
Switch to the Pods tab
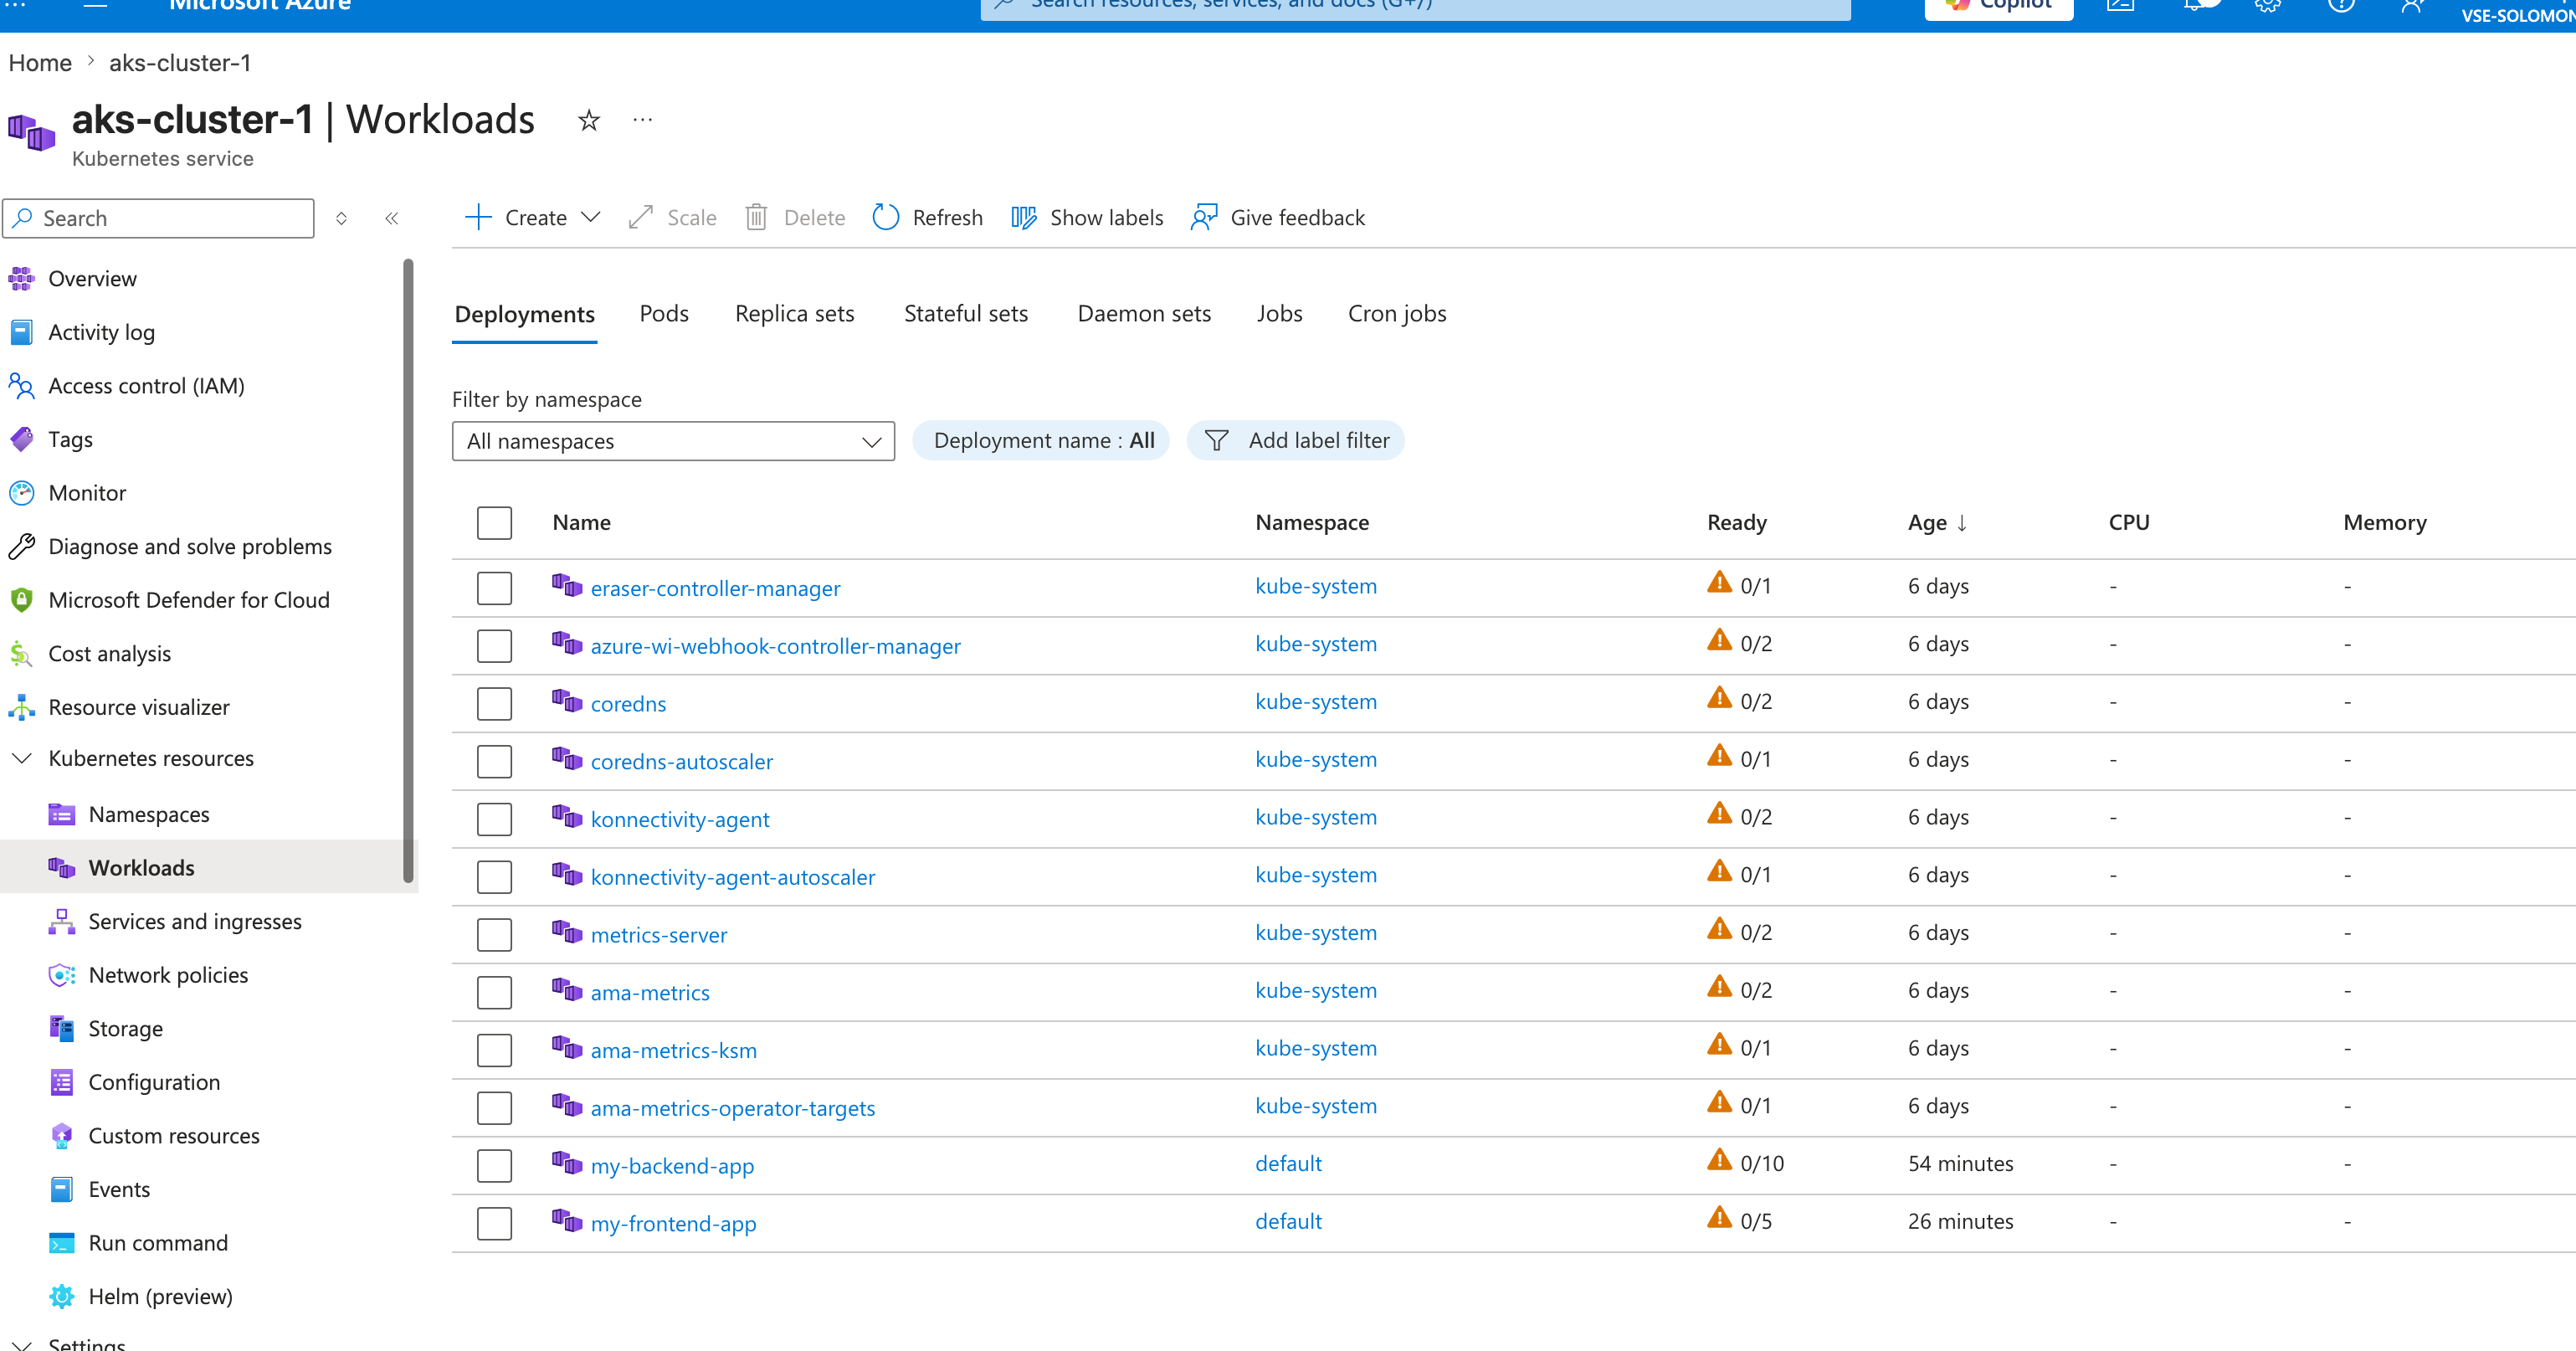(x=664, y=314)
